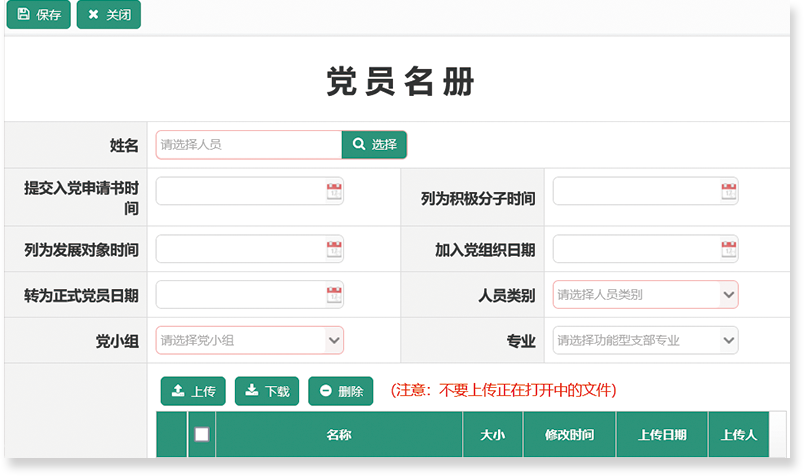Click the 修改时间 column header
Viewport: 804px width, 476px height.
click(569, 435)
